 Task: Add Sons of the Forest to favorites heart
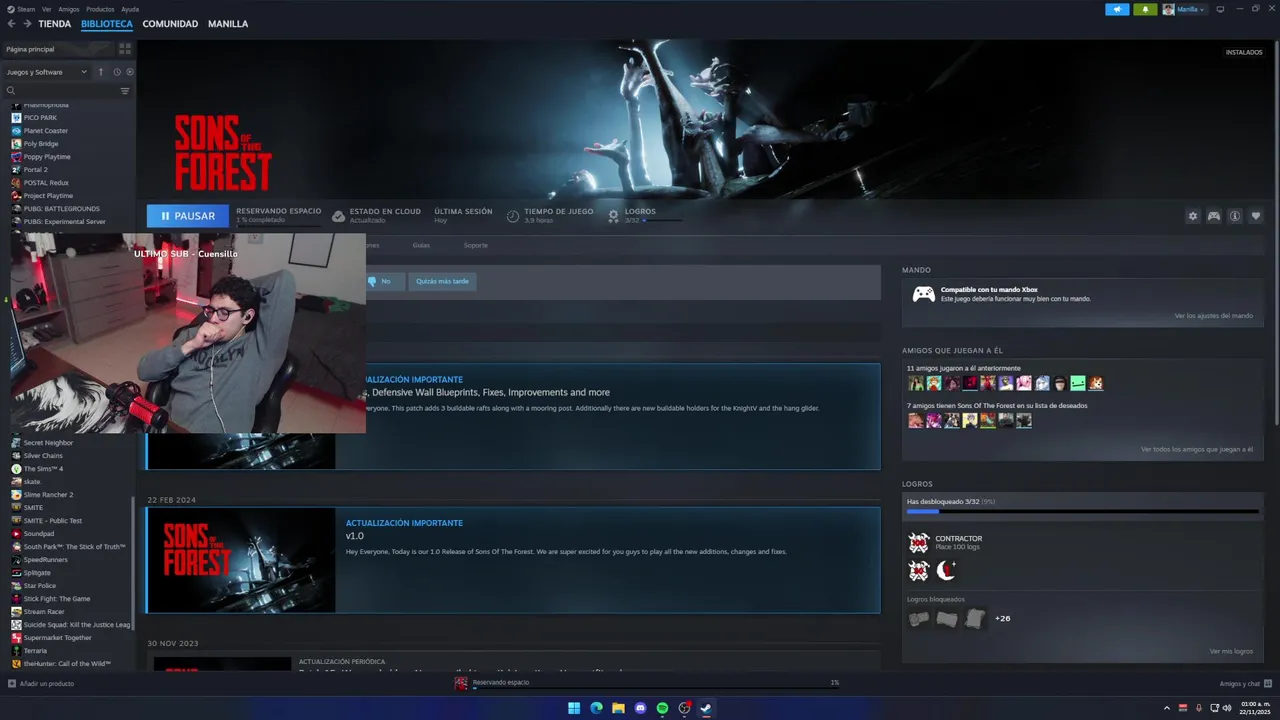click(1256, 216)
